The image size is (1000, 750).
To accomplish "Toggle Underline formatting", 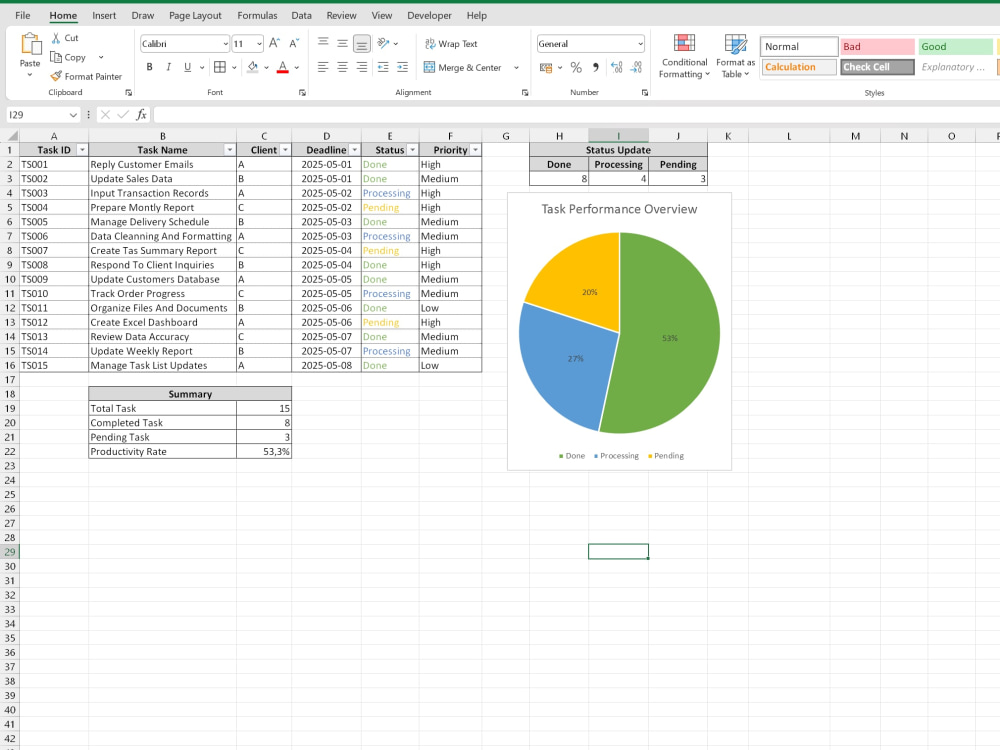I will (x=188, y=67).
